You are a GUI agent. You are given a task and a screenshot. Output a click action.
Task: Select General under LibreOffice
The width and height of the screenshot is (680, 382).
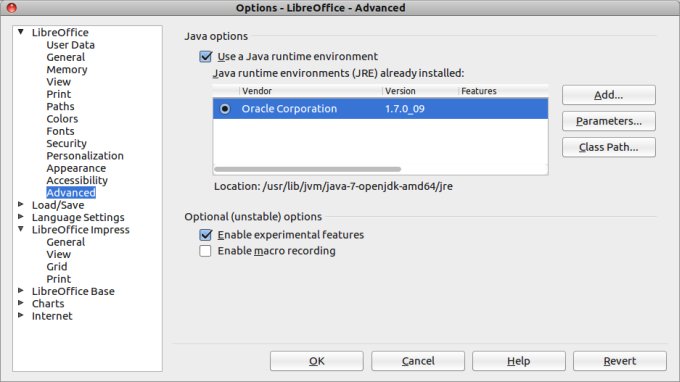[65, 57]
